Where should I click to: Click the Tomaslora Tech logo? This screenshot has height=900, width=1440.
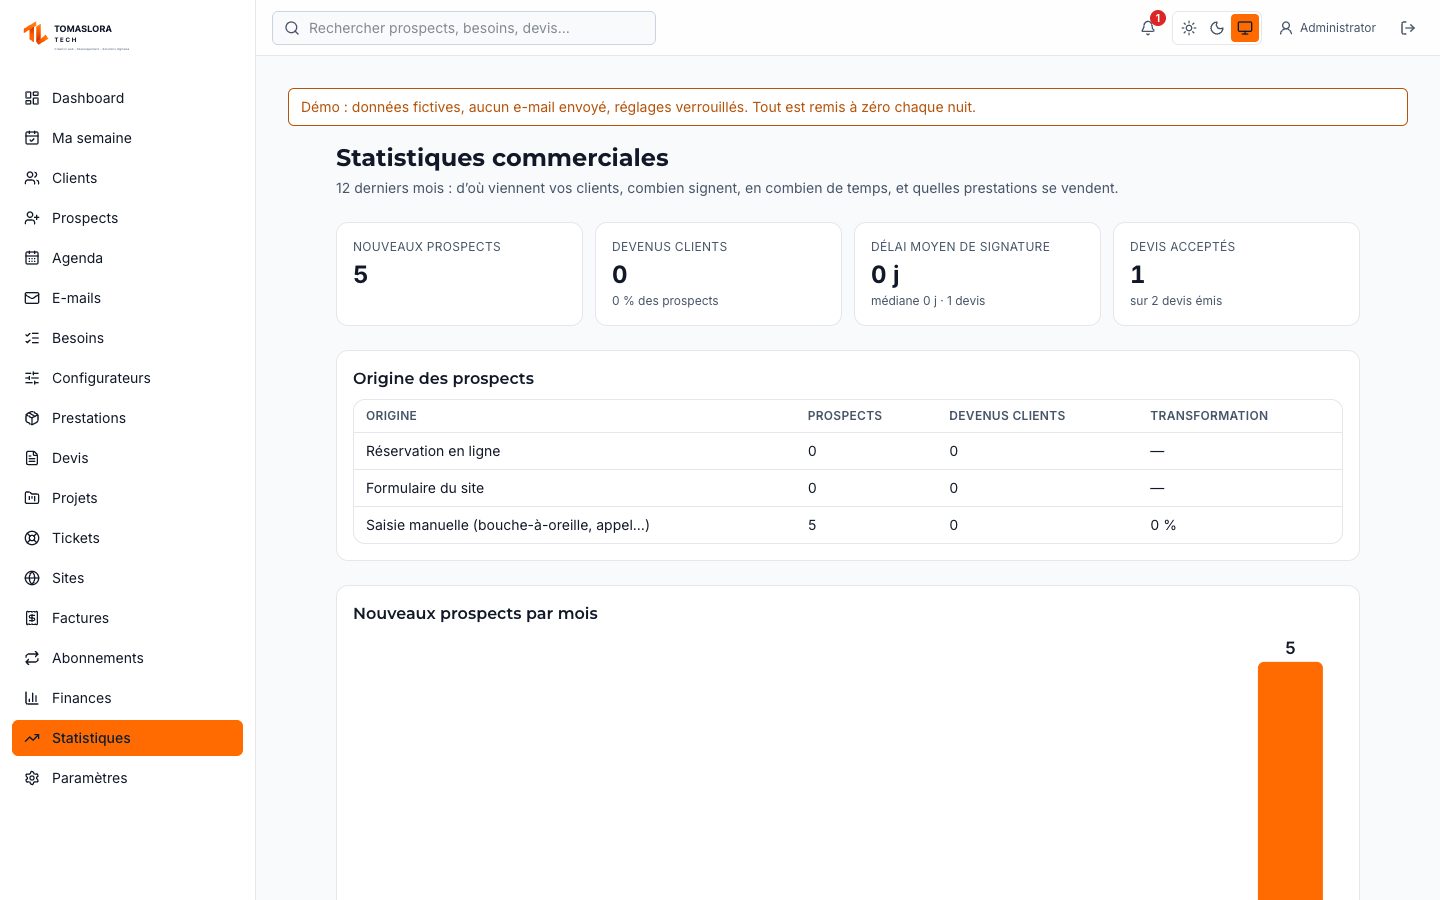tap(77, 36)
